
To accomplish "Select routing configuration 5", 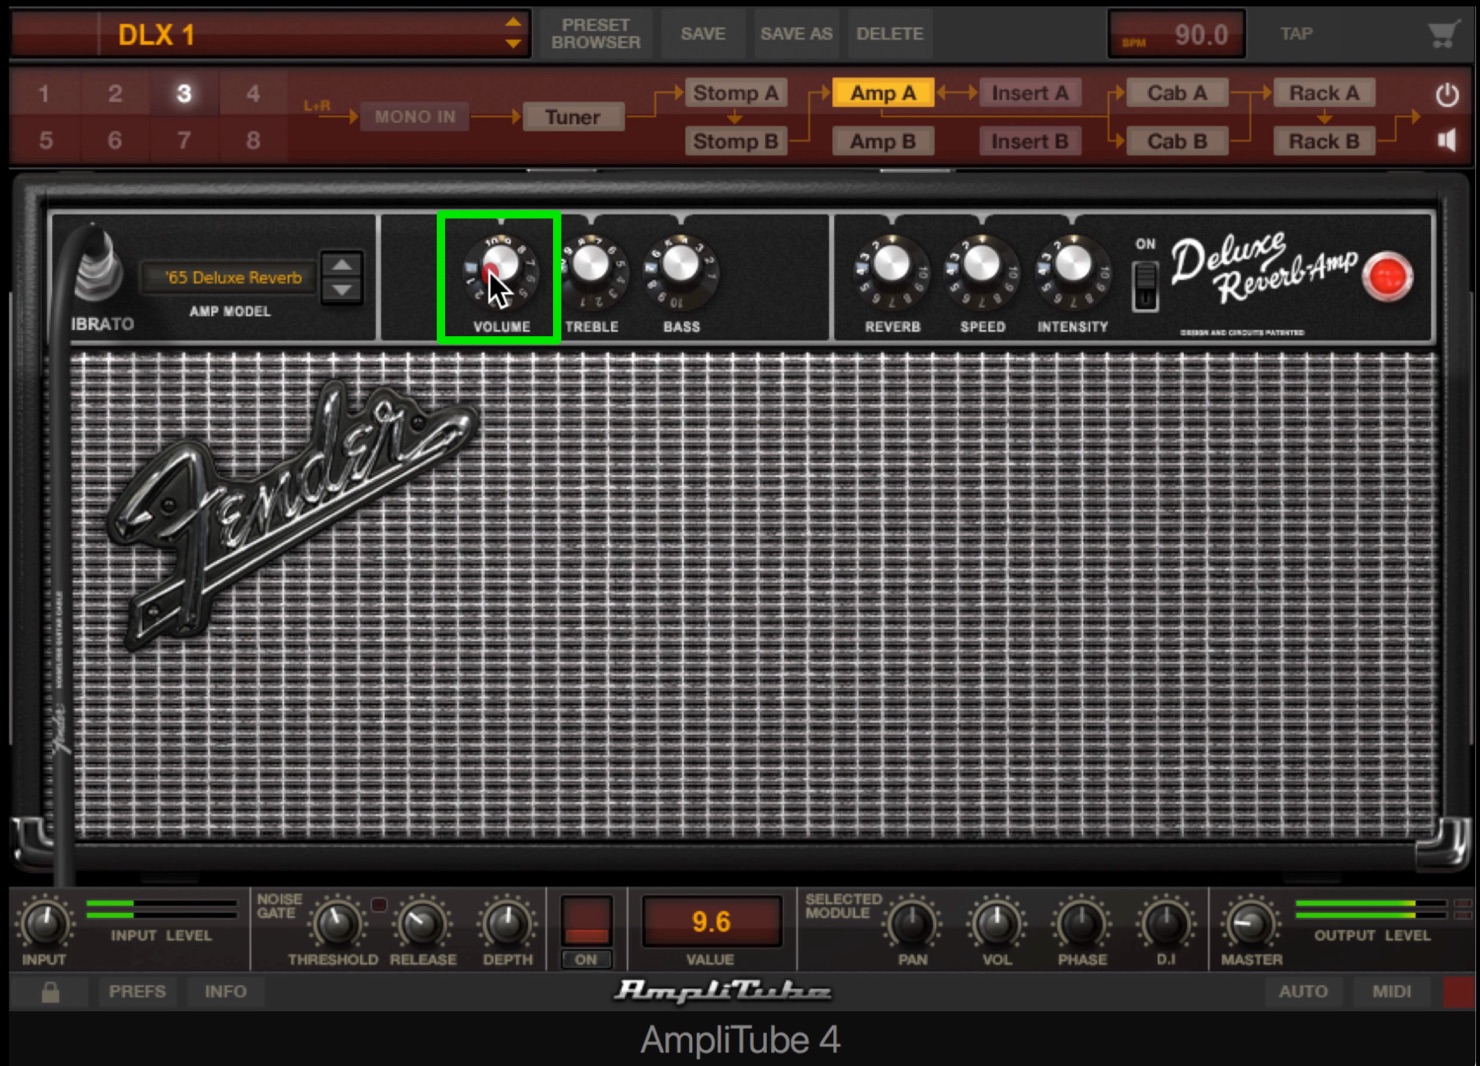I will [45, 140].
